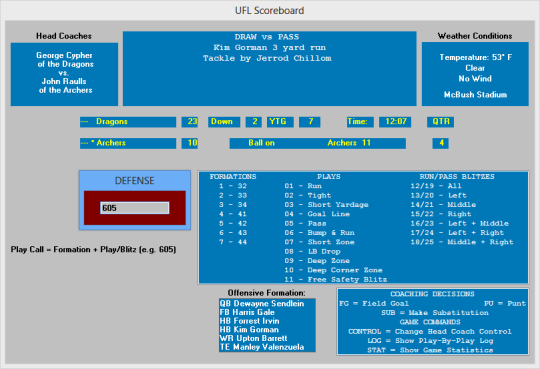Click the DRAW vs PASS play result text
540x369 pixels.
coord(267,37)
